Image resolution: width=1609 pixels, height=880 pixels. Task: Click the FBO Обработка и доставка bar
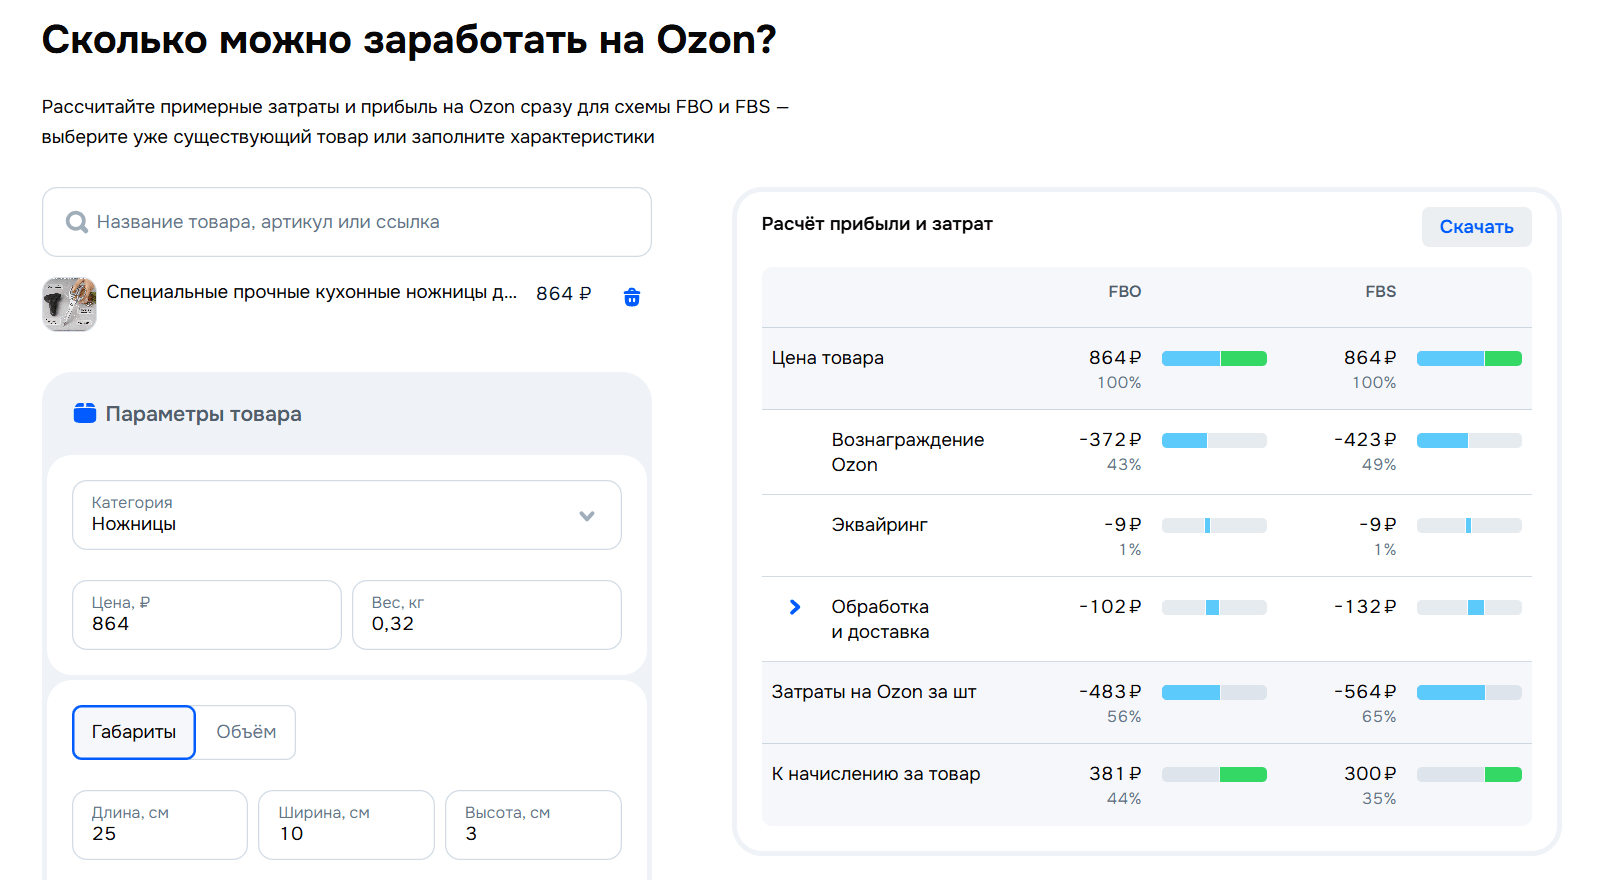coord(1214,608)
